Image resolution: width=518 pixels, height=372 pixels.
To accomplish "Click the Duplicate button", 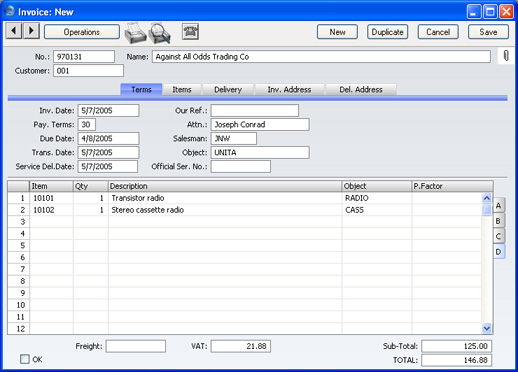I will 387,32.
